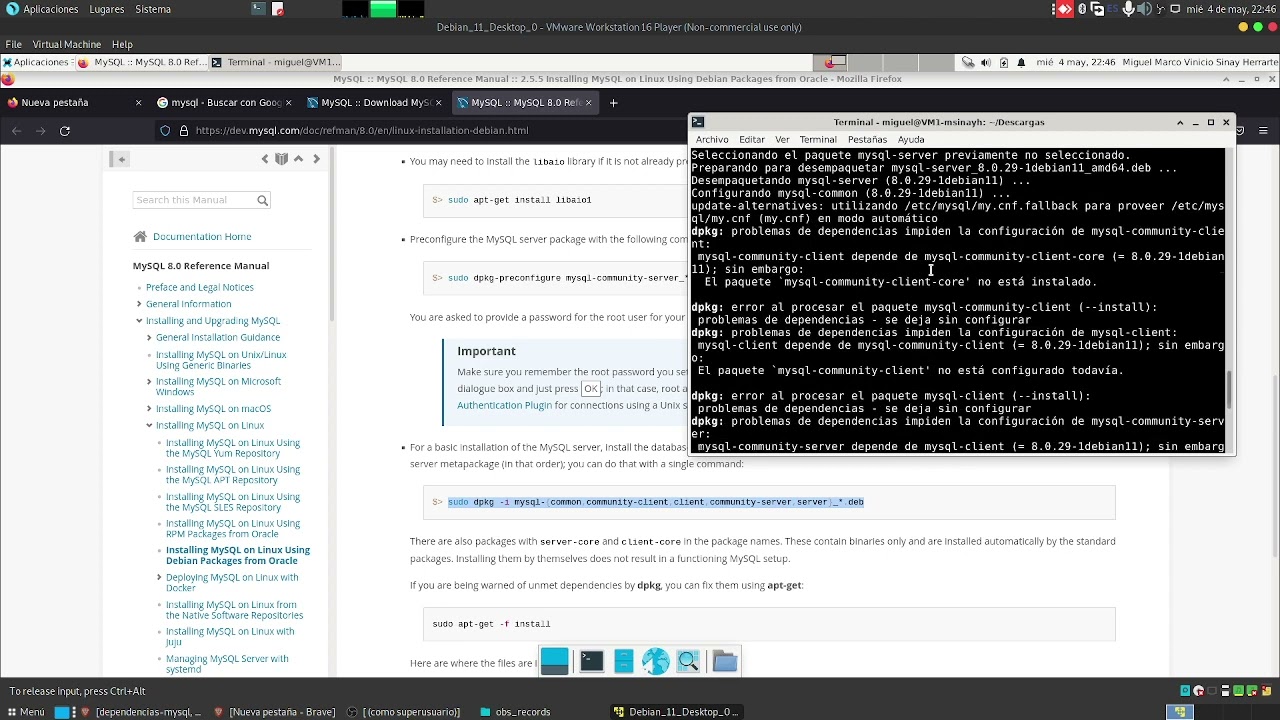Viewport: 1280px width, 720px height.
Task: Open Ayuda menu in Terminal window
Action: pos(911,139)
